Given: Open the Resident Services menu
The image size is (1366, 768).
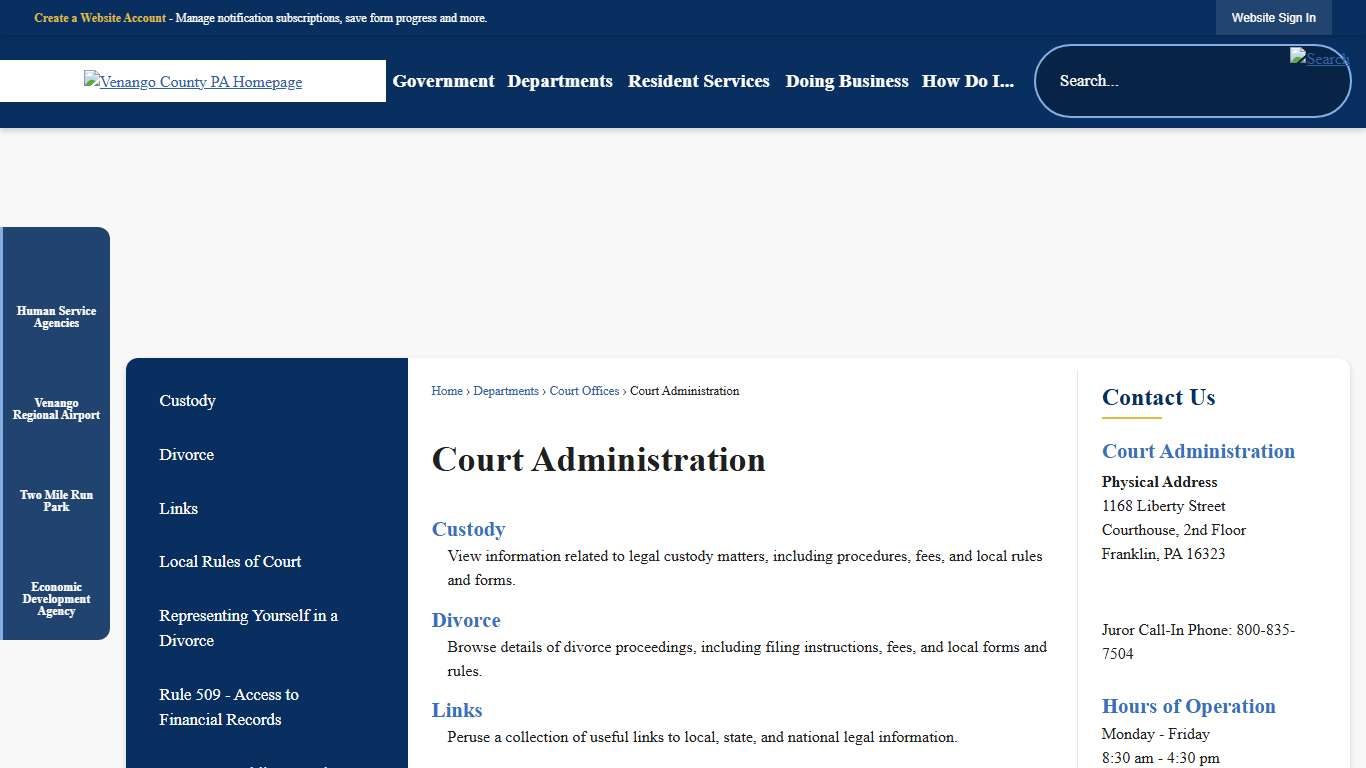Looking at the screenshot, I should pyautogui.click(x=698, y=81).
